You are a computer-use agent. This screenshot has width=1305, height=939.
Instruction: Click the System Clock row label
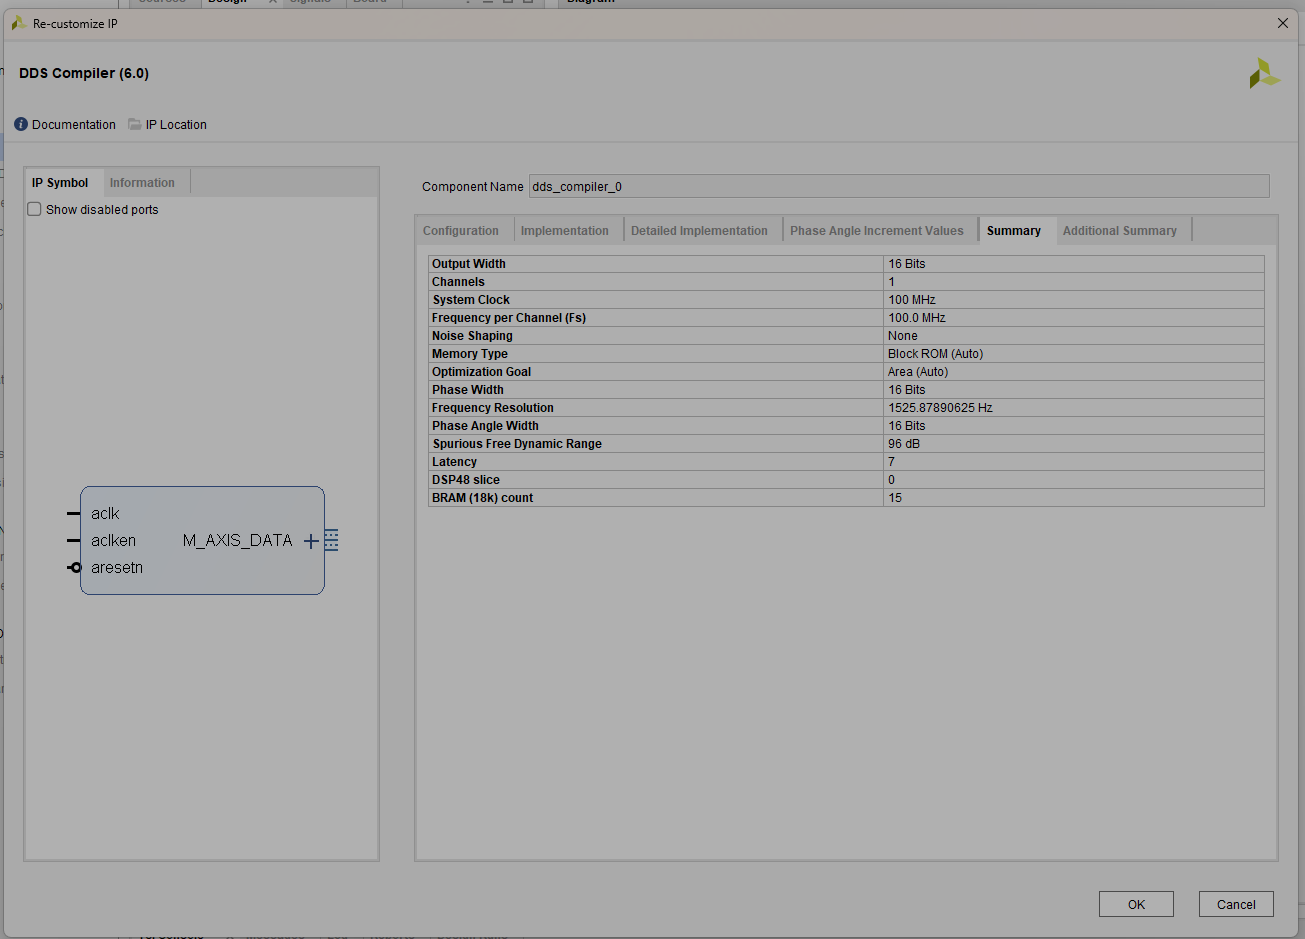tap(471, 300)
